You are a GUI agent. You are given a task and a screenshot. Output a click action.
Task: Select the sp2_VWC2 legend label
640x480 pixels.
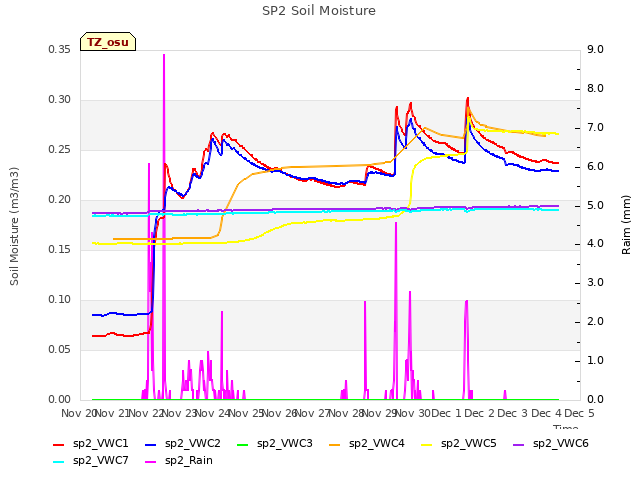point(193,444)
